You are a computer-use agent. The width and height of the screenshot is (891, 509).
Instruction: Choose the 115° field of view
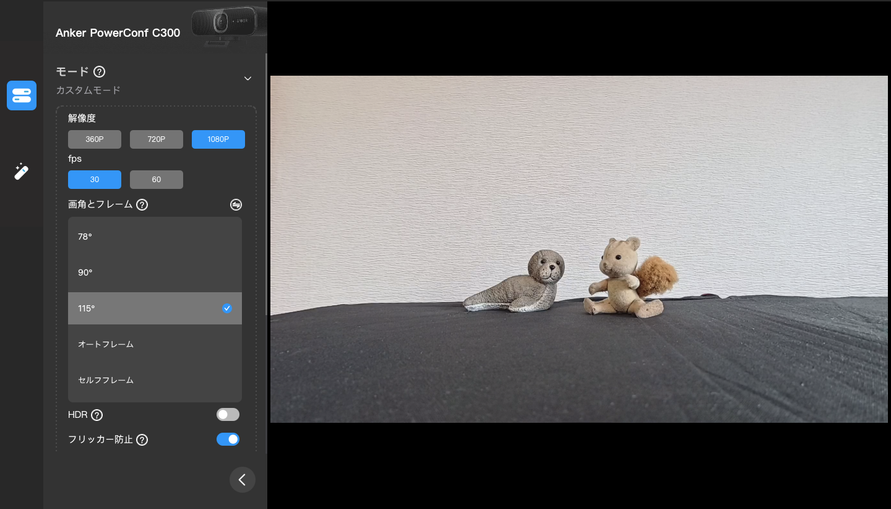(x=155, y=308)
